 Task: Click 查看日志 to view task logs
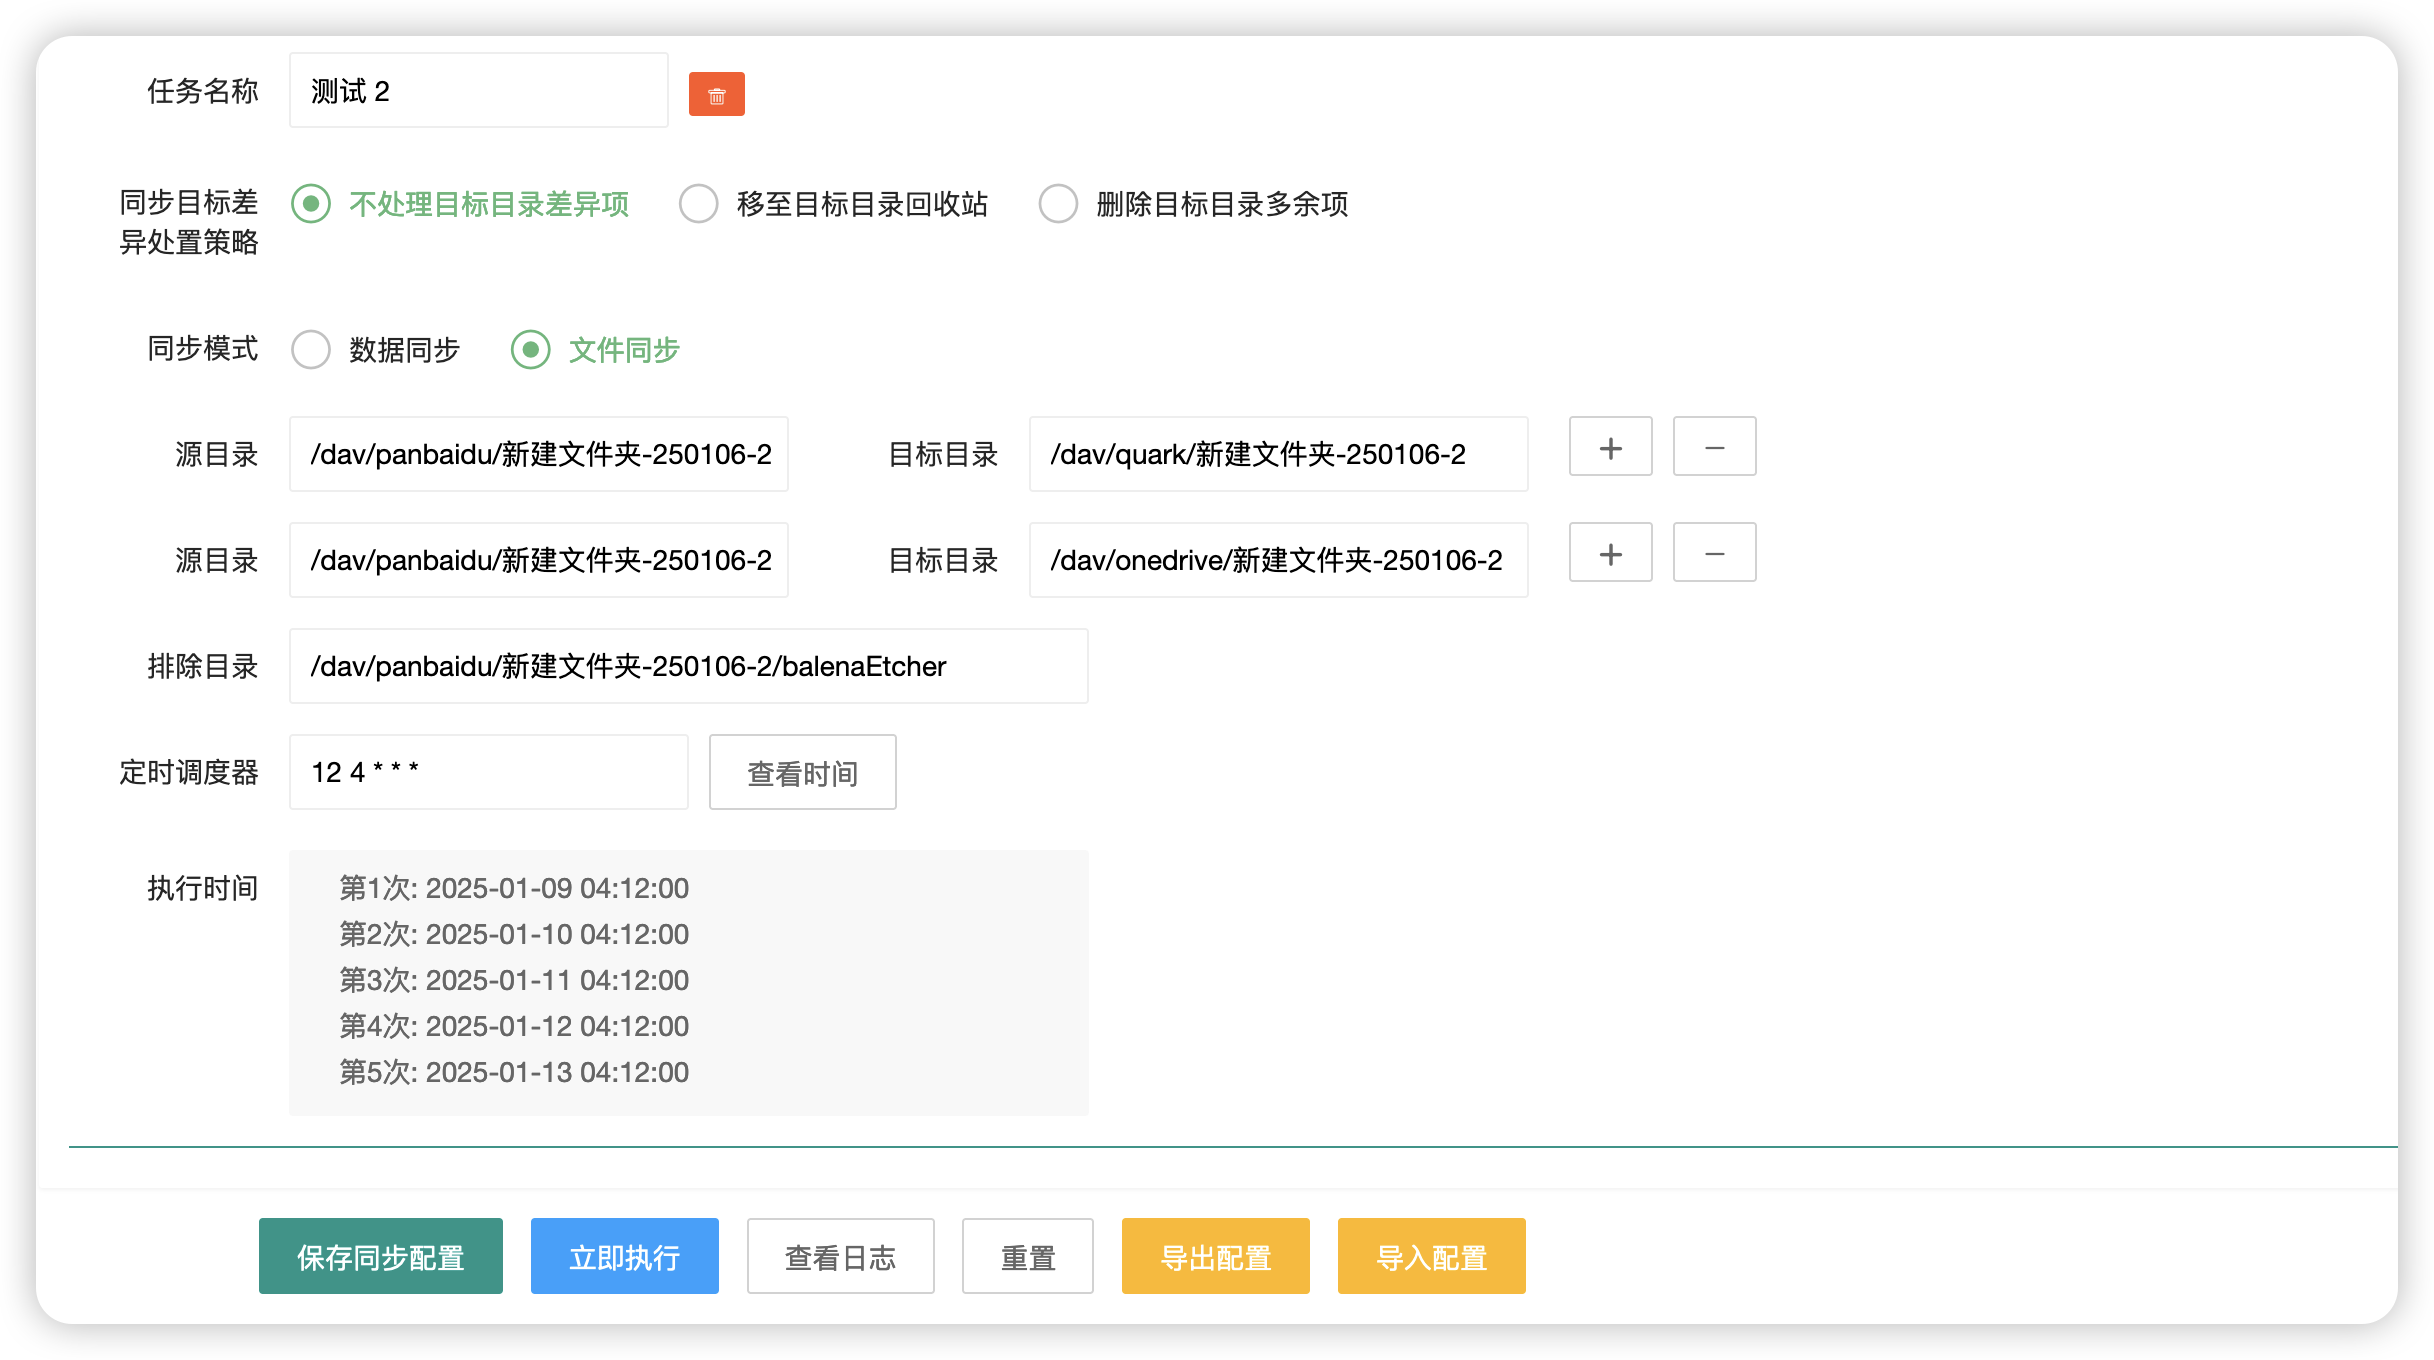pos(839,1256)
